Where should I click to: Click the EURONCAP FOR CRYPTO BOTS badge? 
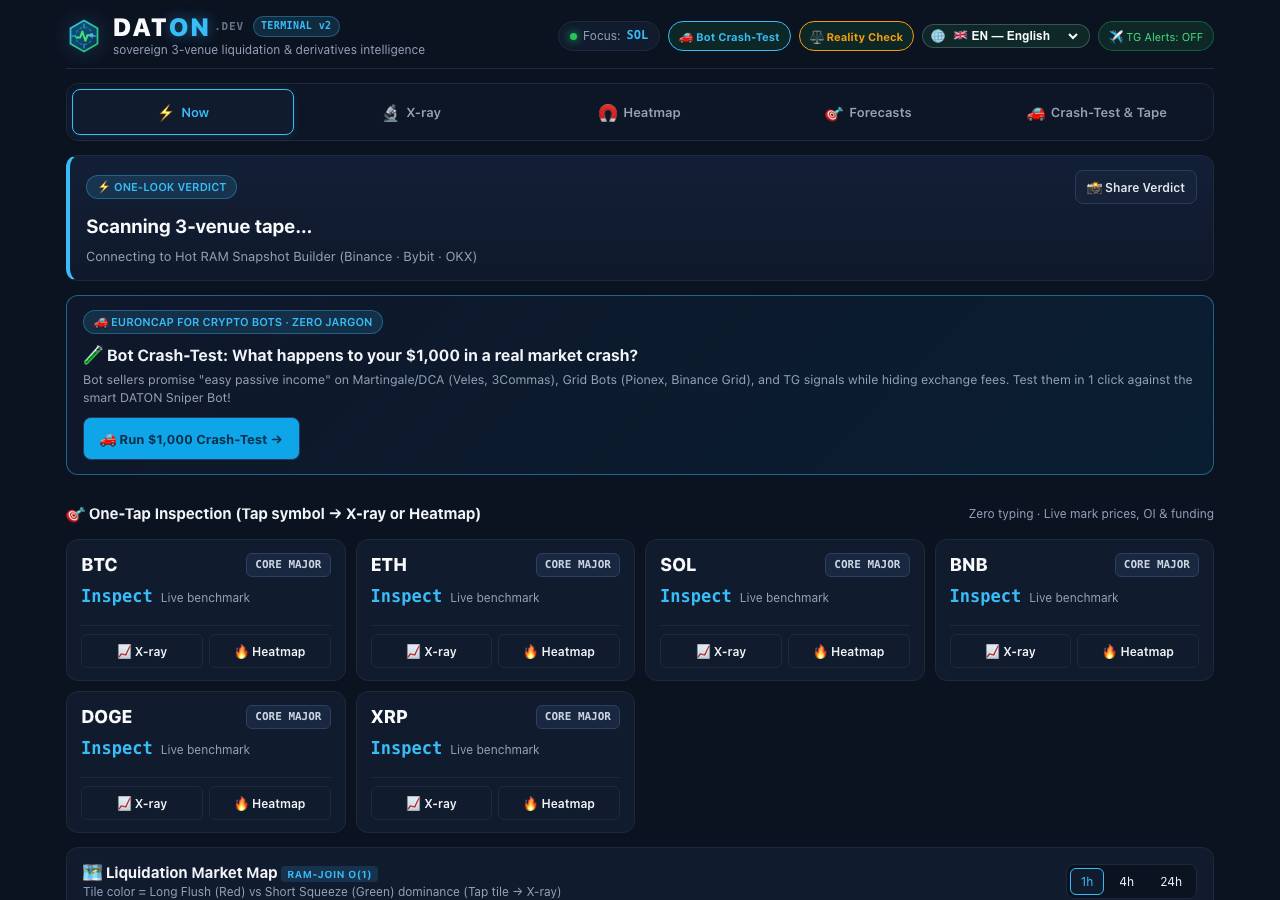[233, 322]
